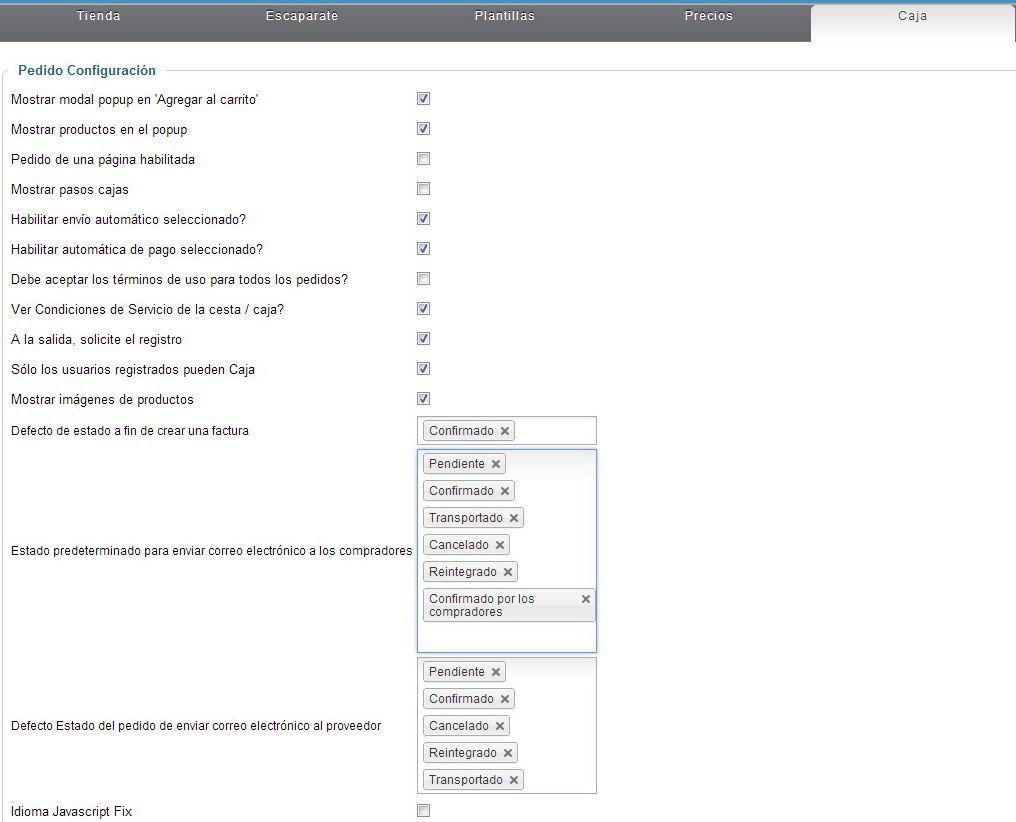Uncheck 'Mostrar imágenes de productos'
This screenshot has width=1016, height=822.
pyautogui.click(x=423, y=398)
